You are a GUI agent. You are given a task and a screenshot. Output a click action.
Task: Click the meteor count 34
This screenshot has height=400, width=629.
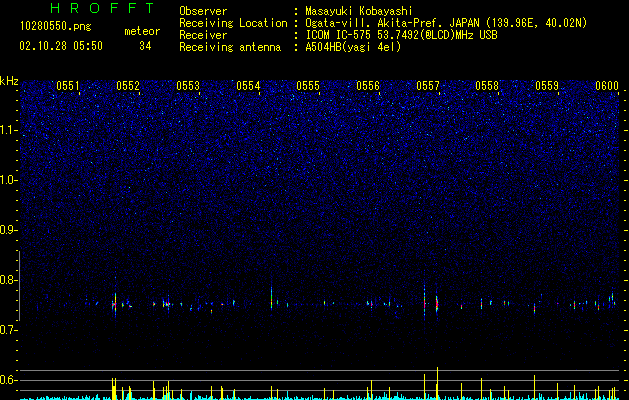[145, 46]
